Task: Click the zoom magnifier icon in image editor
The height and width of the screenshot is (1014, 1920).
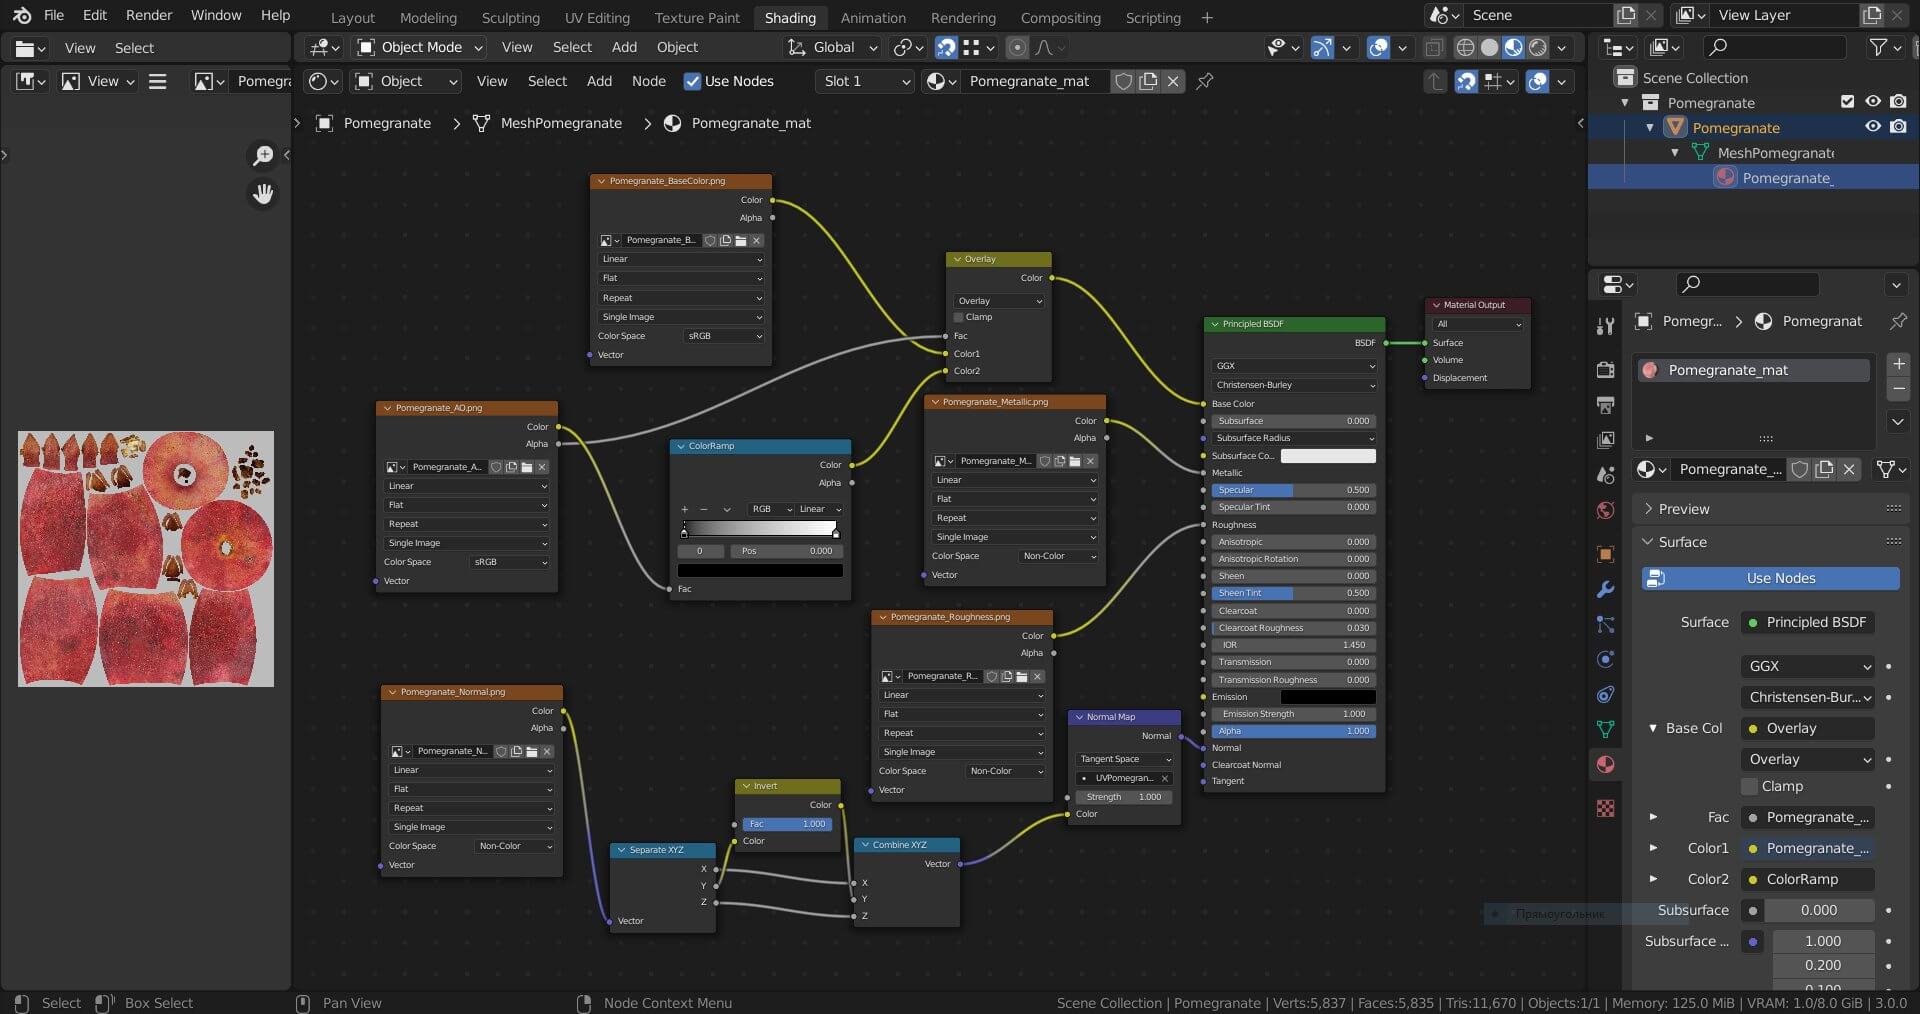Action: [x=263, y=155]
